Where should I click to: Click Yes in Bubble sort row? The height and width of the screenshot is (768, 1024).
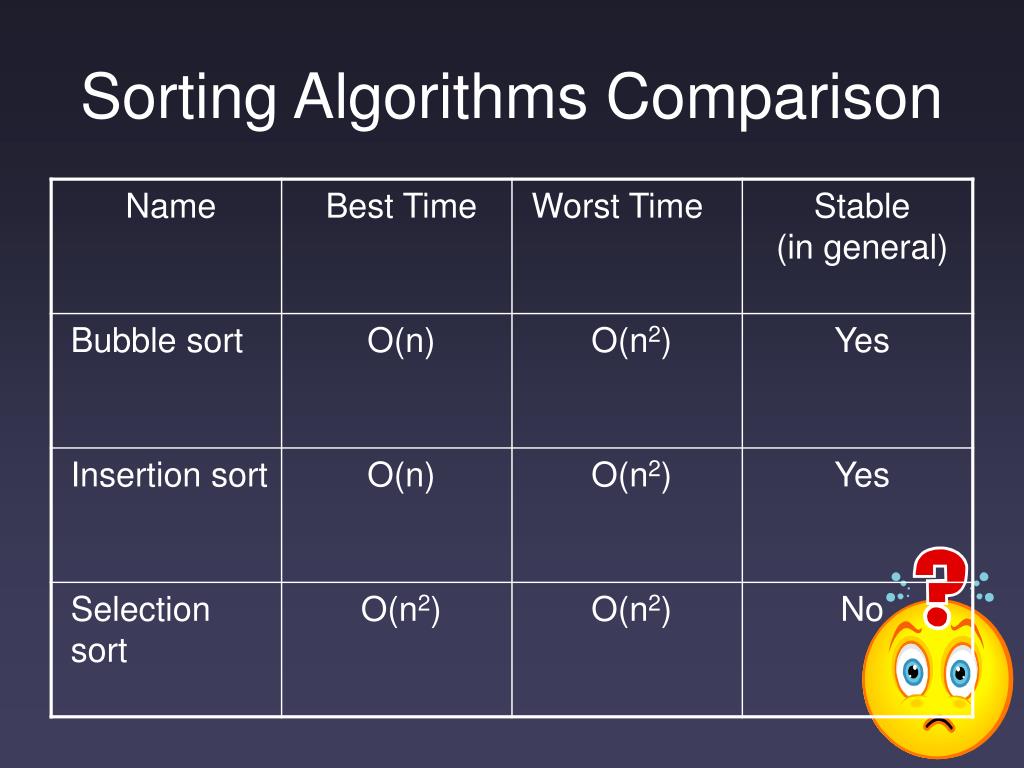[862, 341]
